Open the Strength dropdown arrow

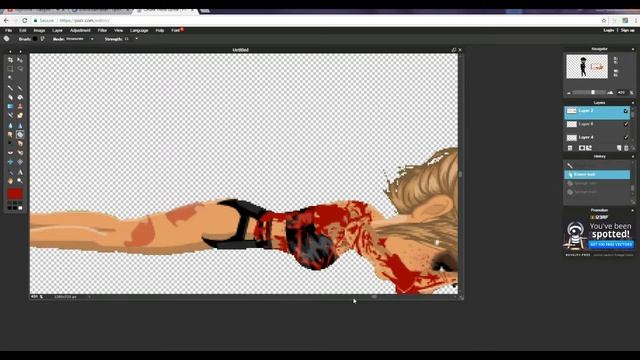[x=136, y=39]
